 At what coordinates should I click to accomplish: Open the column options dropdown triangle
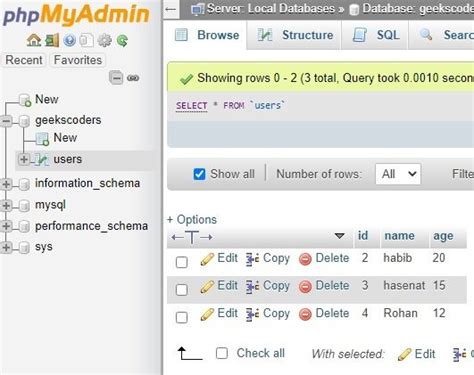[339, 236]
